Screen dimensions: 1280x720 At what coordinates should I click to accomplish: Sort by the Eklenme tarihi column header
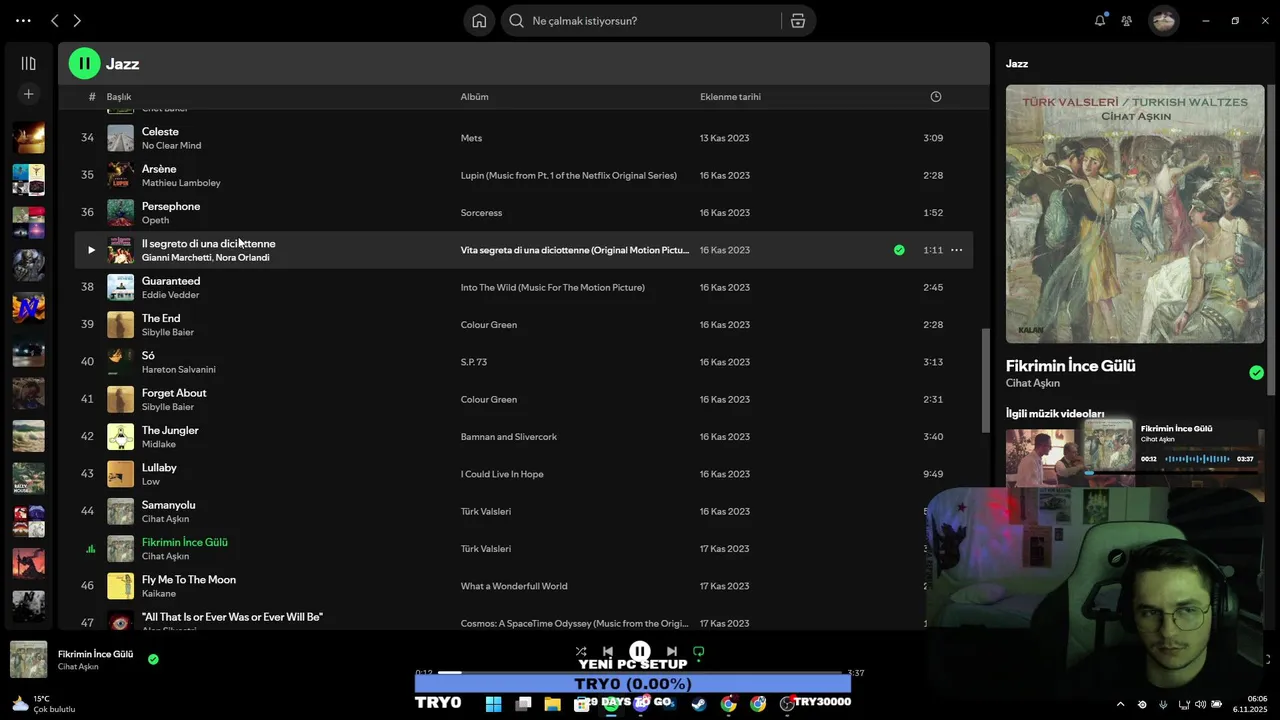(x=730, y=97)
